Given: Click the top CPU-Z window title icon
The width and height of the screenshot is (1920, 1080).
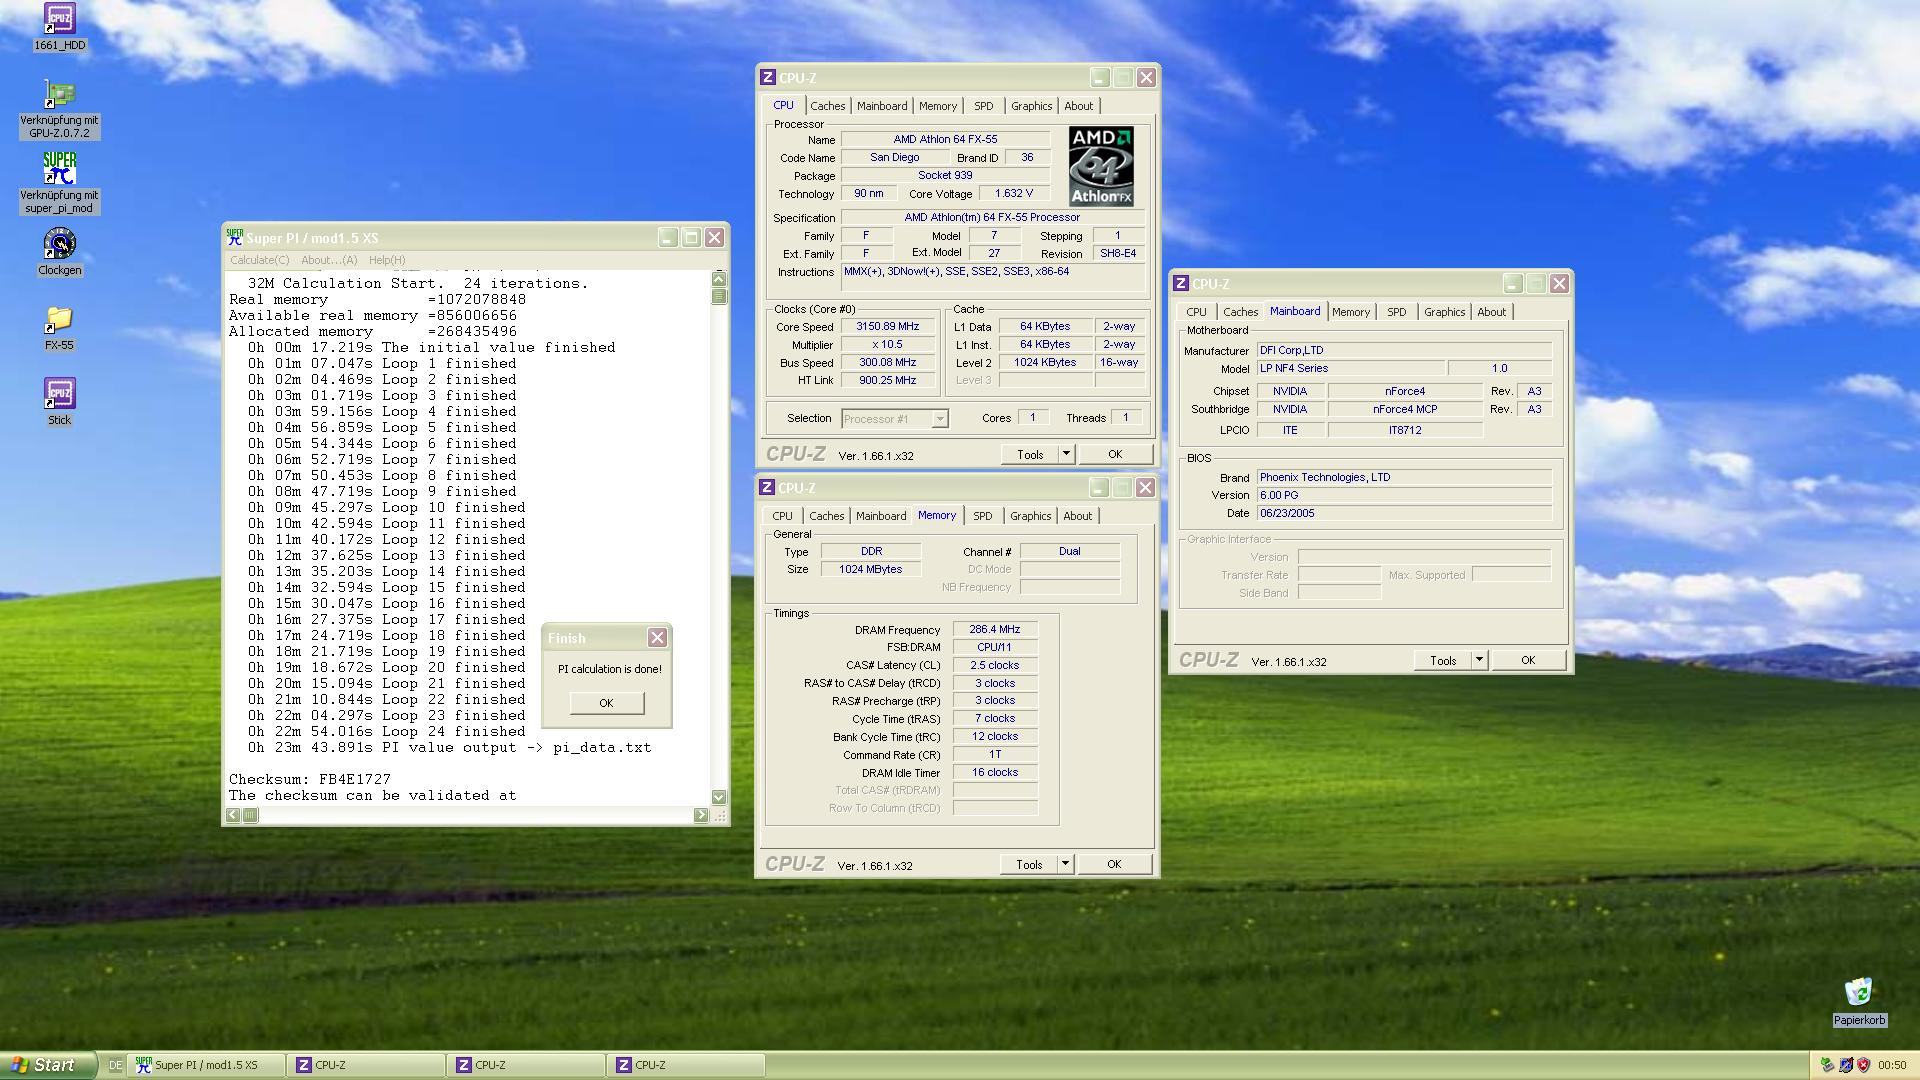Looking at the screenshot, I should pyautogui.click(x=767, y=77).
